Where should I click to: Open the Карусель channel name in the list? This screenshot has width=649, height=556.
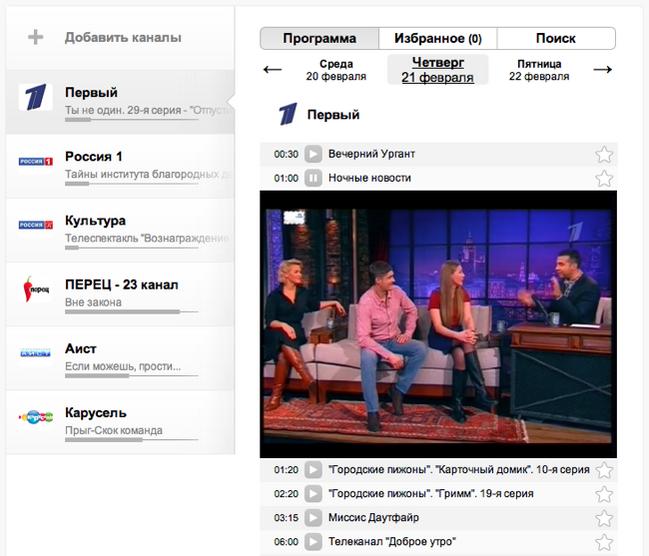[96, 413]
